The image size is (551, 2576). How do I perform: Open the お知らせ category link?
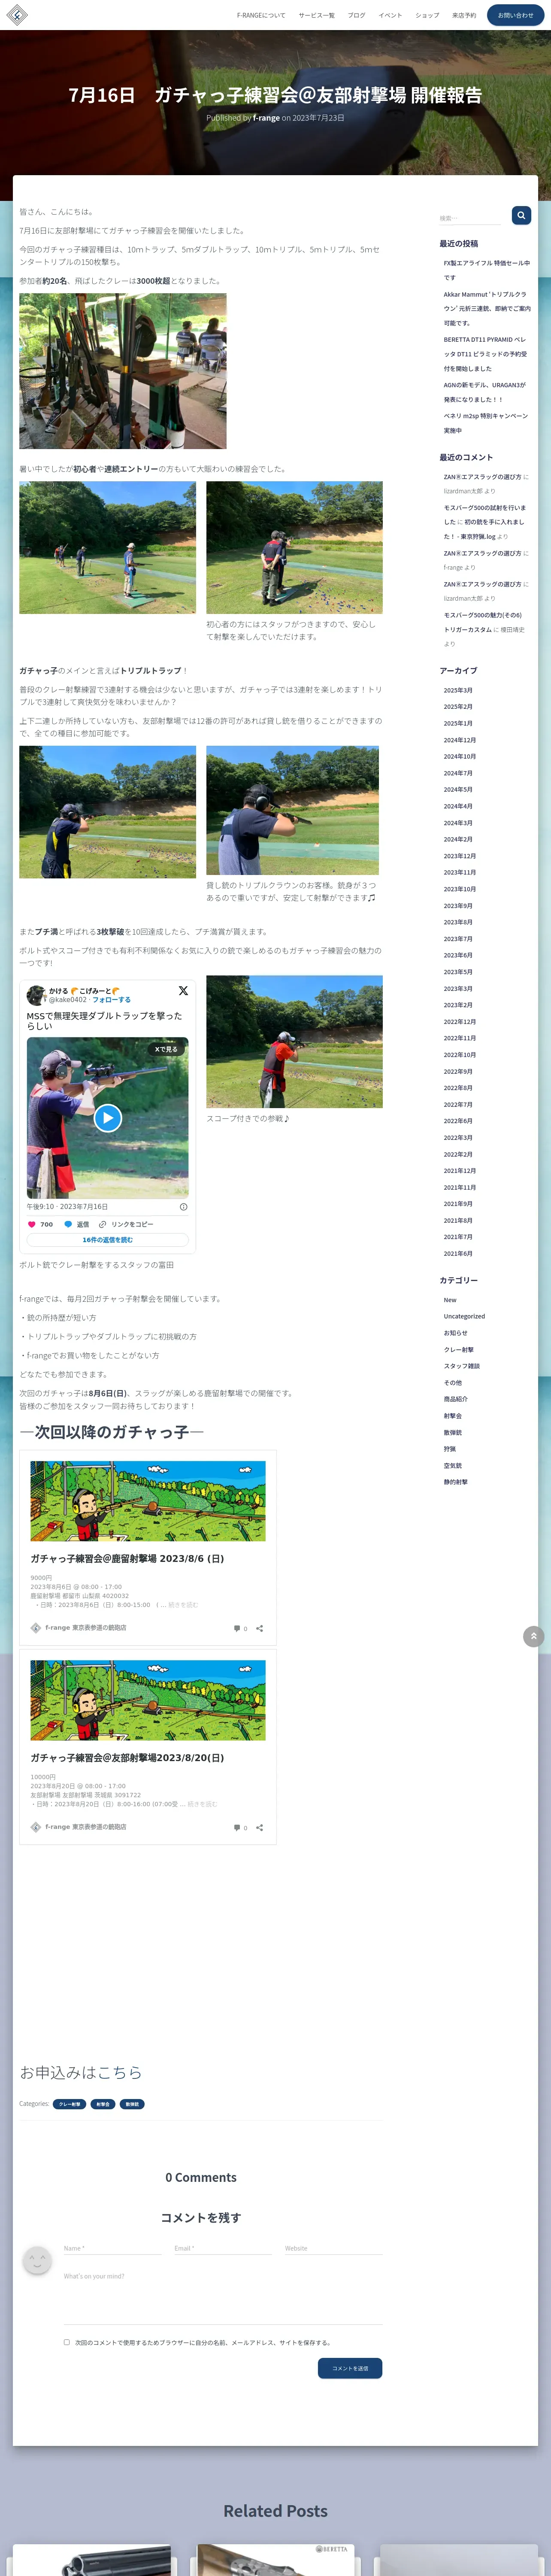(x=456, y=1333)
